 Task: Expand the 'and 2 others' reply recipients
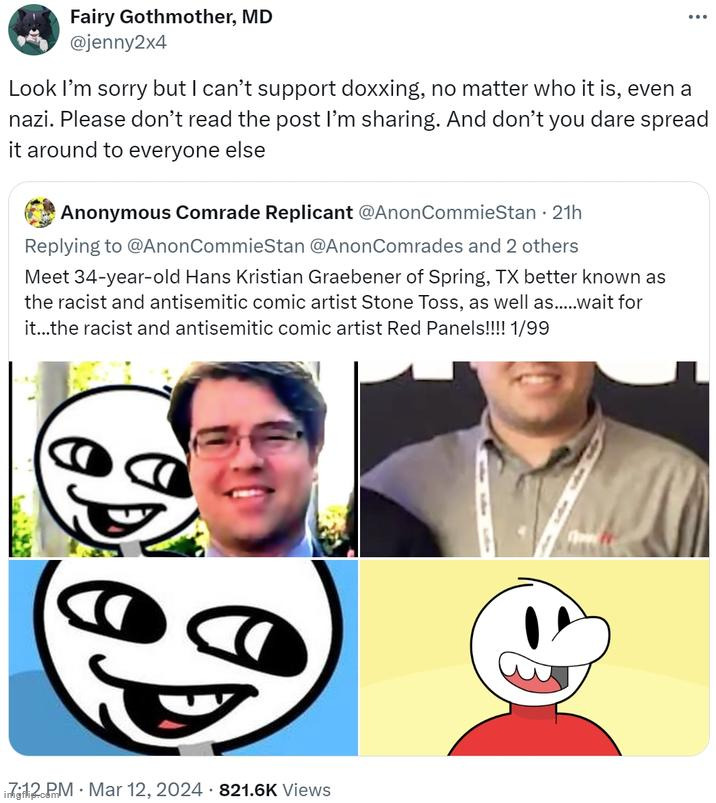coord(523,246)
